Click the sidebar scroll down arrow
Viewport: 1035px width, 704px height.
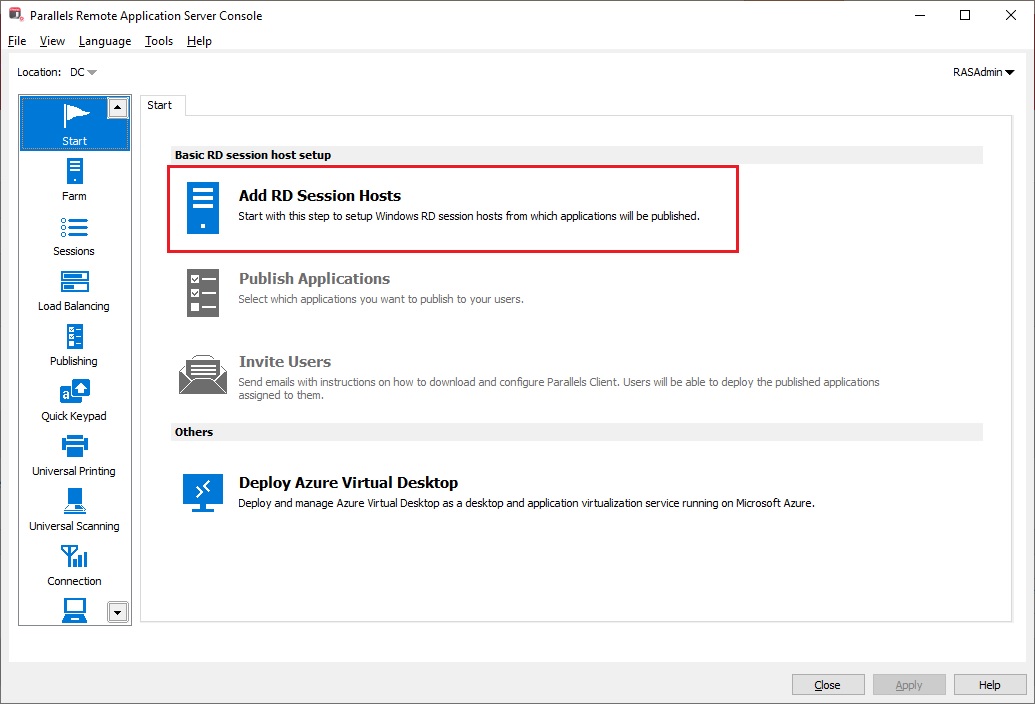pos(117,612)
